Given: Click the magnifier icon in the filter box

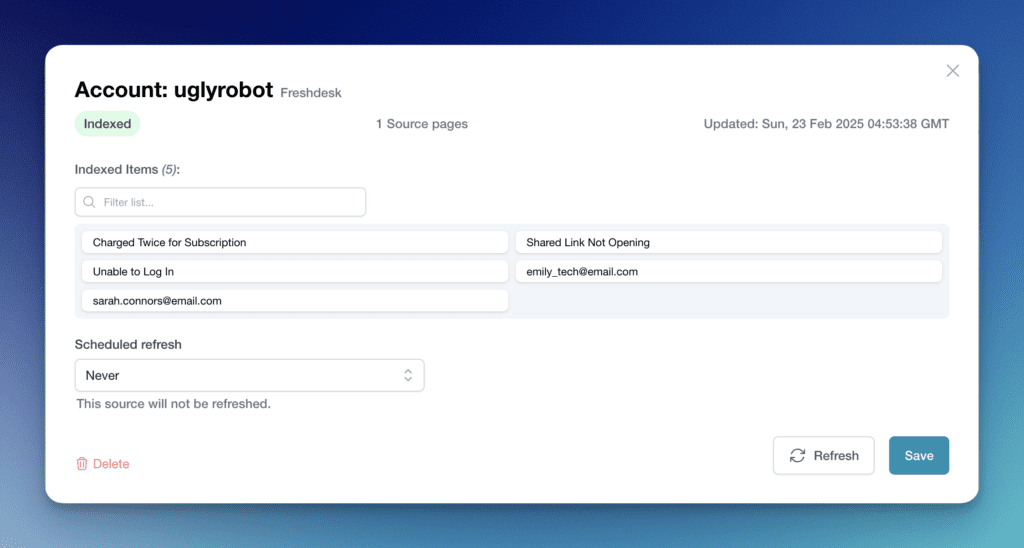Looking at the screenshot, I should click(x=90, y=202).
